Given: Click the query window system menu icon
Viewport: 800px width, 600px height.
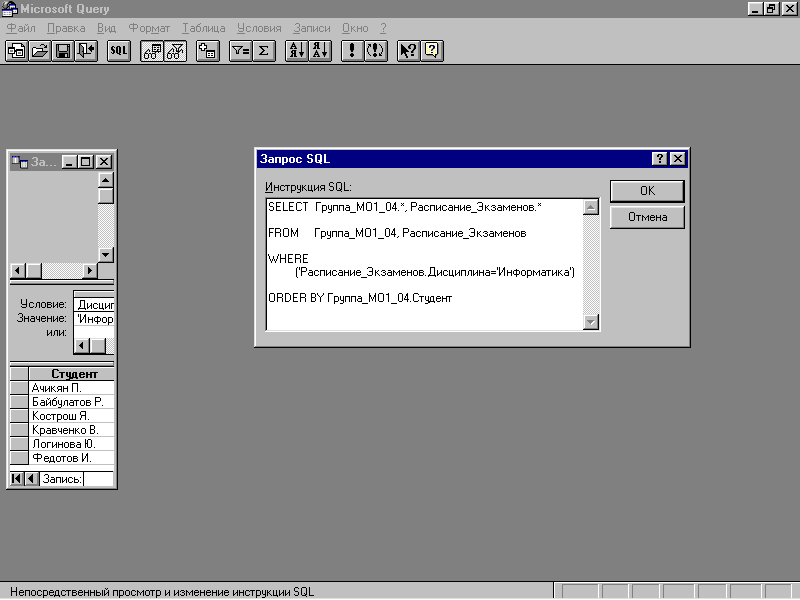Looking at the screenshot, I should 20,162.
